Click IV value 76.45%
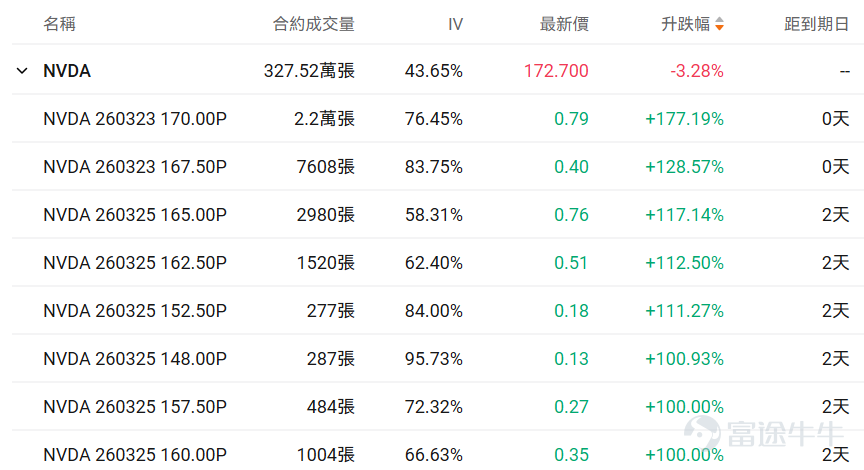 point(434,119)
